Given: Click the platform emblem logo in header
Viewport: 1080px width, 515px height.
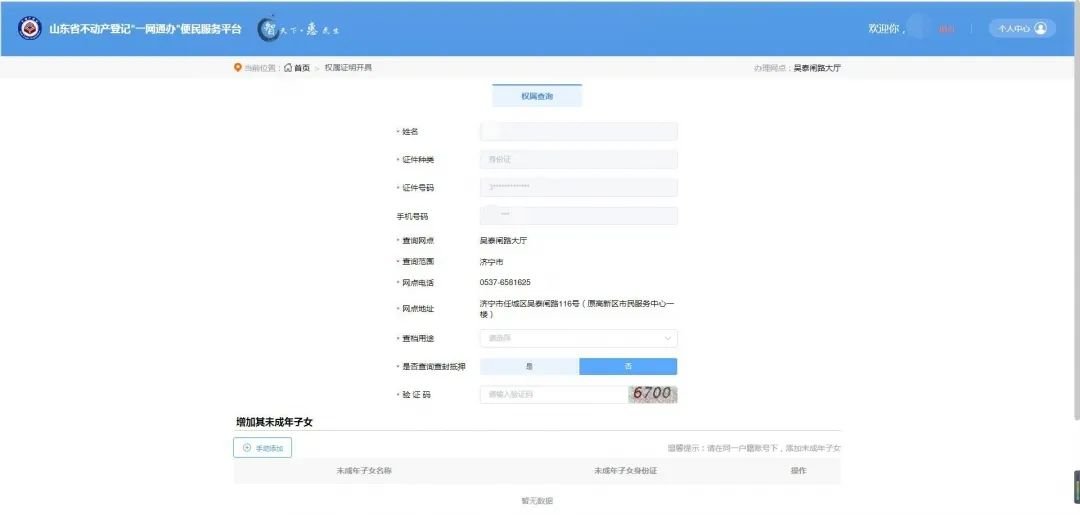Looking at the screenshot, I should click(x=29, y=29).
